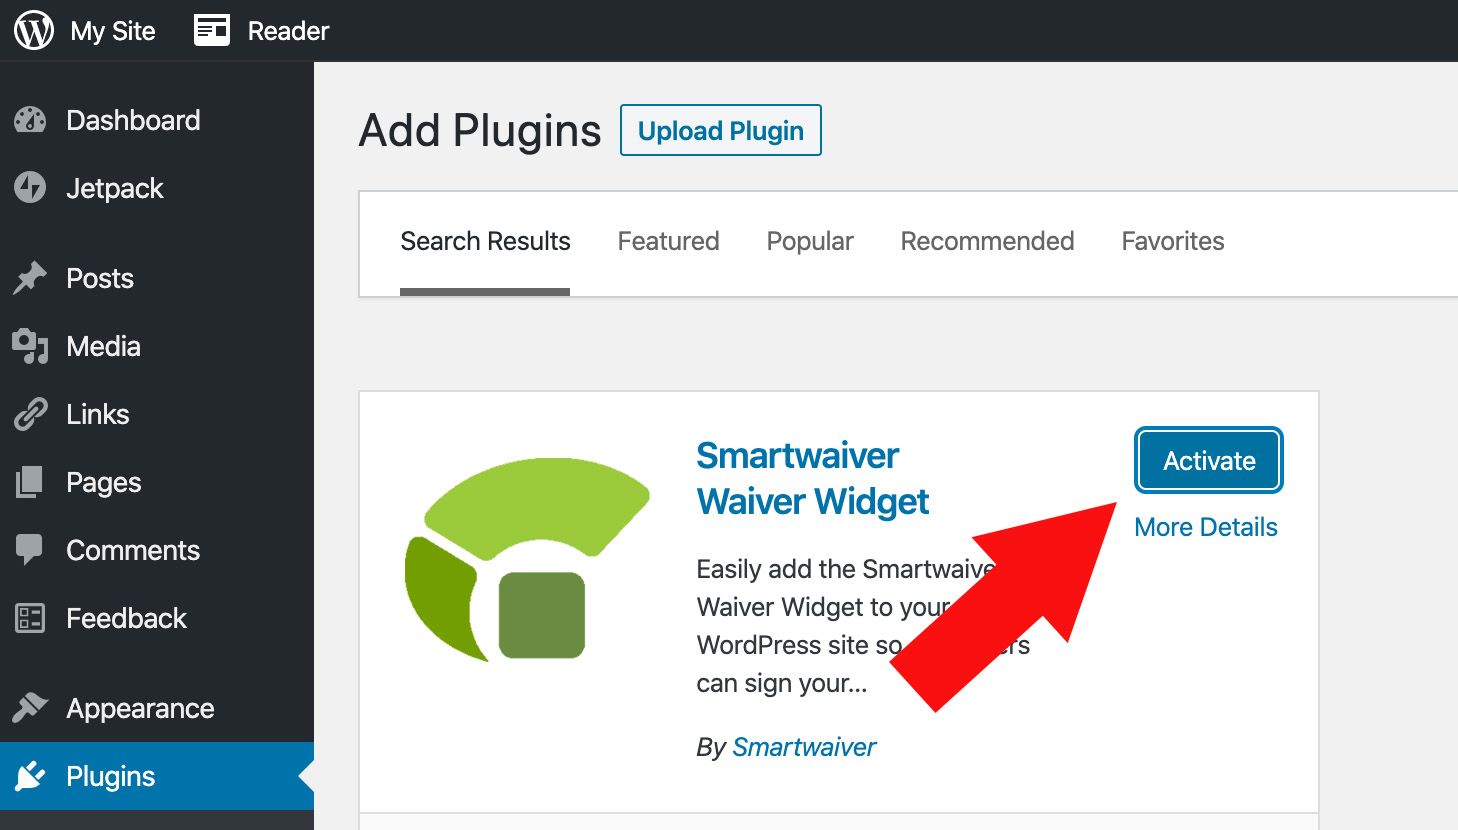
Task: Open the Plugins menu item
Action: [157, 776]
